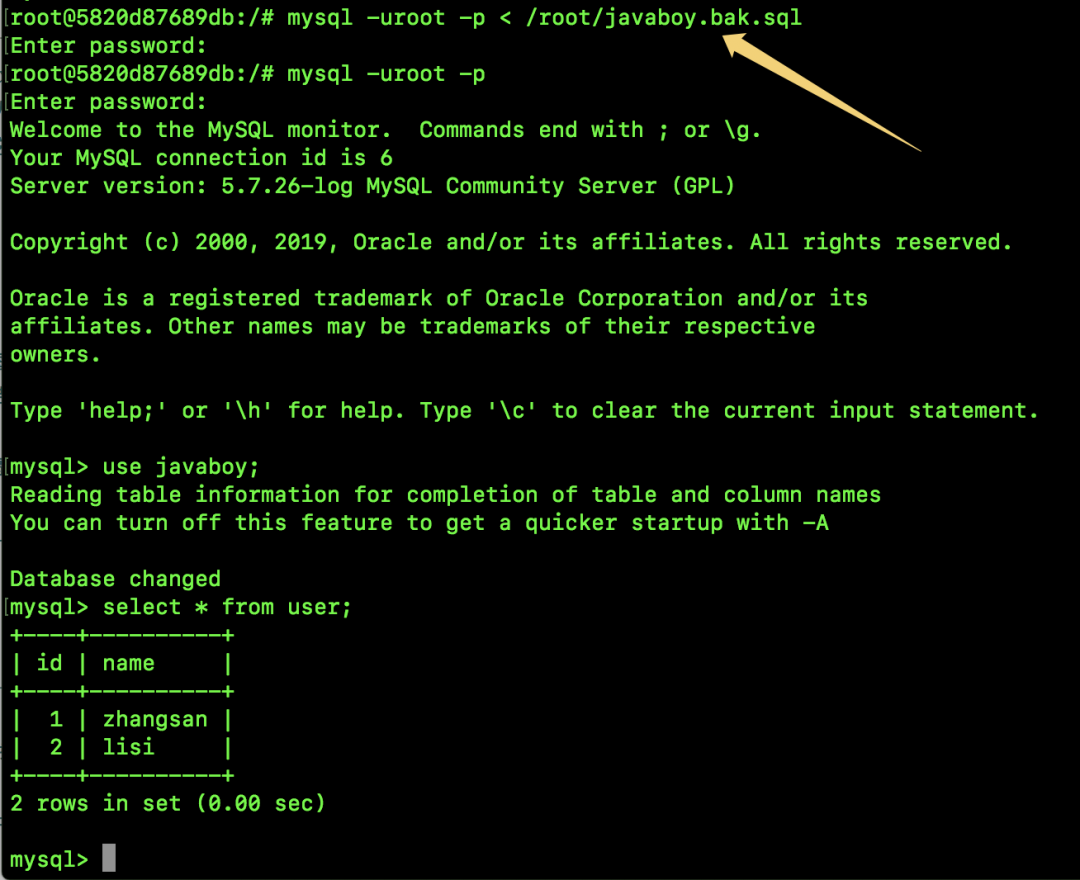Click the 'mysql -uroot -p' login command

pyautogui.click(x=386, y=74)
